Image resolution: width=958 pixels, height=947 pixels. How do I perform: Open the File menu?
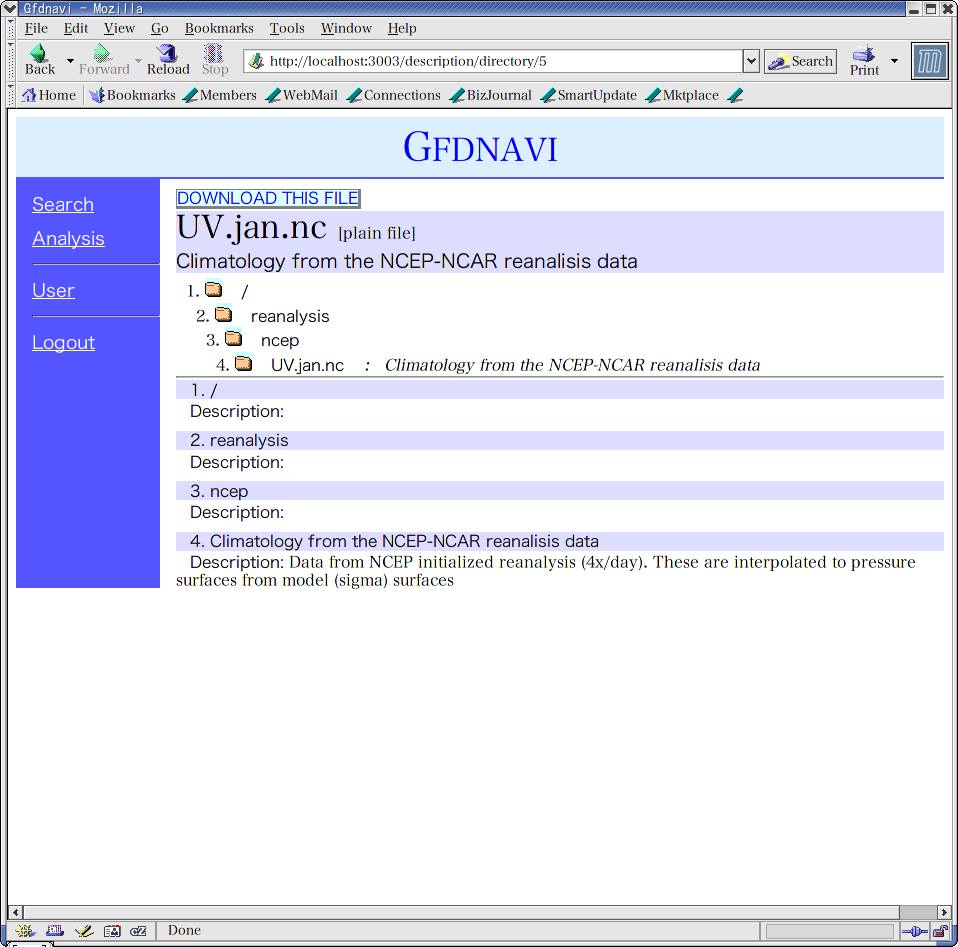36,28
